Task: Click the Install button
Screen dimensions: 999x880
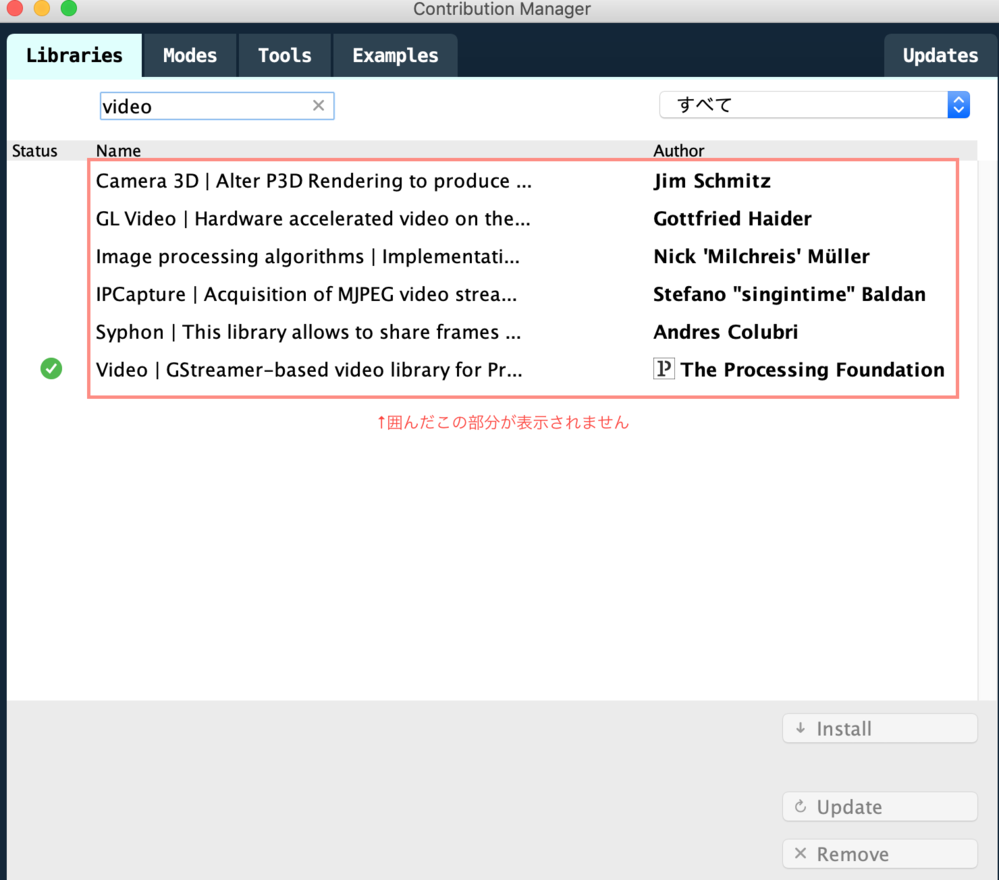Action: [880, 728]
